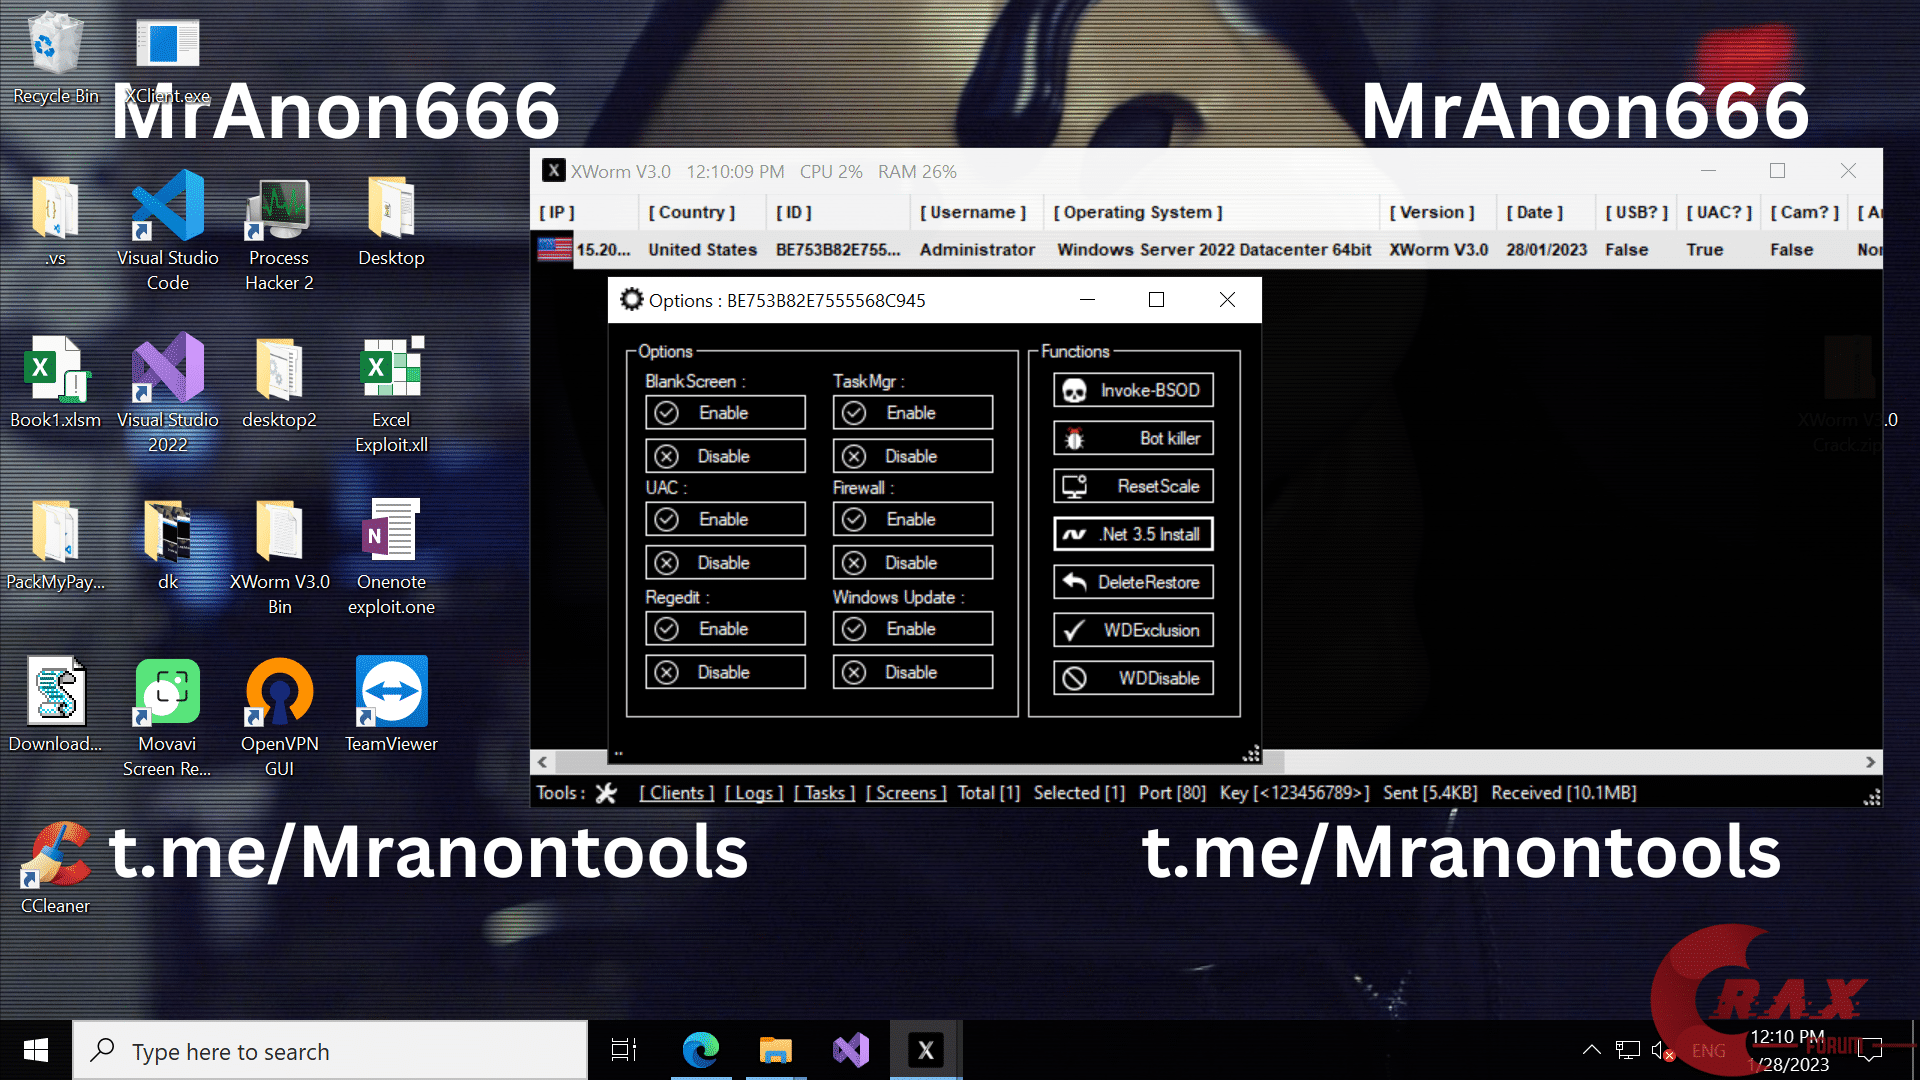This screenshot has height=1080, width=1920.
Task: Click Enable under Windows Update
Action: pos(913,629)
